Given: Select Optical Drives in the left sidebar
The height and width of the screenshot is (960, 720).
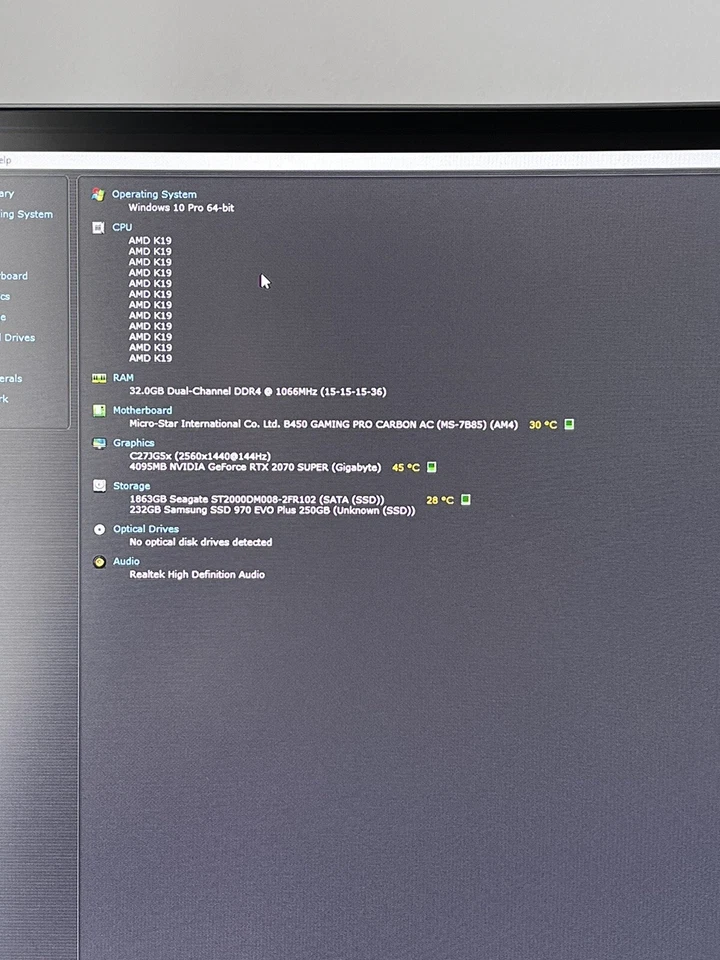Looking at the screenshot, I should tap(18, 337).
